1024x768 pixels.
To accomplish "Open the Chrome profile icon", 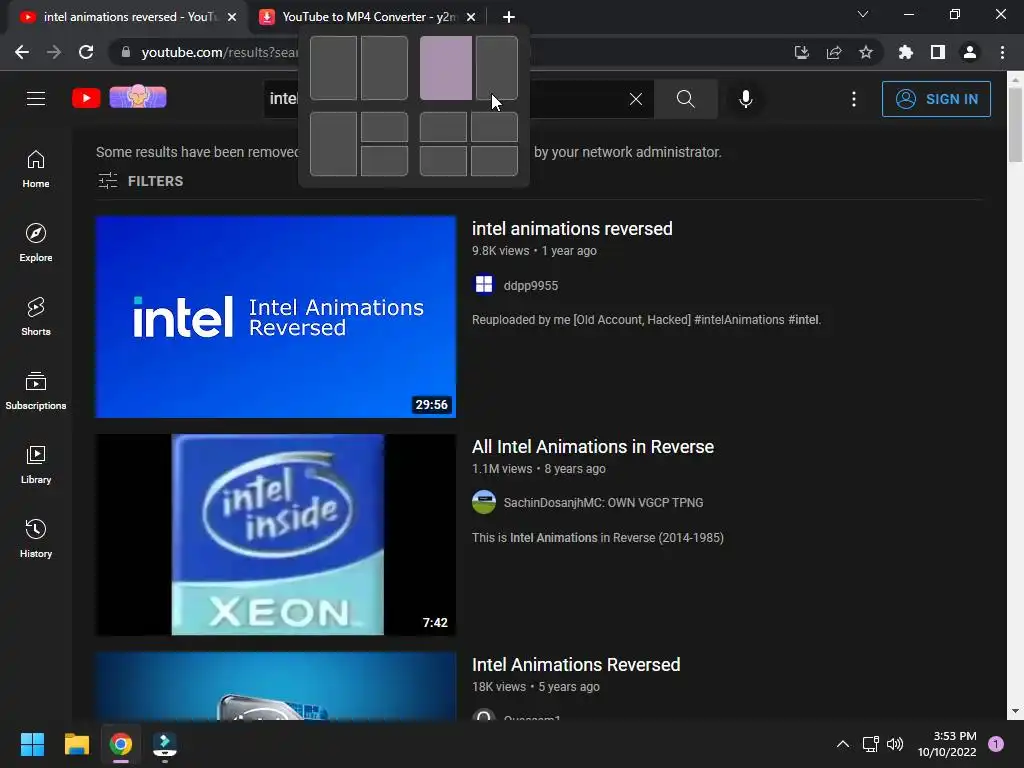I will click(x=970, y=52).
